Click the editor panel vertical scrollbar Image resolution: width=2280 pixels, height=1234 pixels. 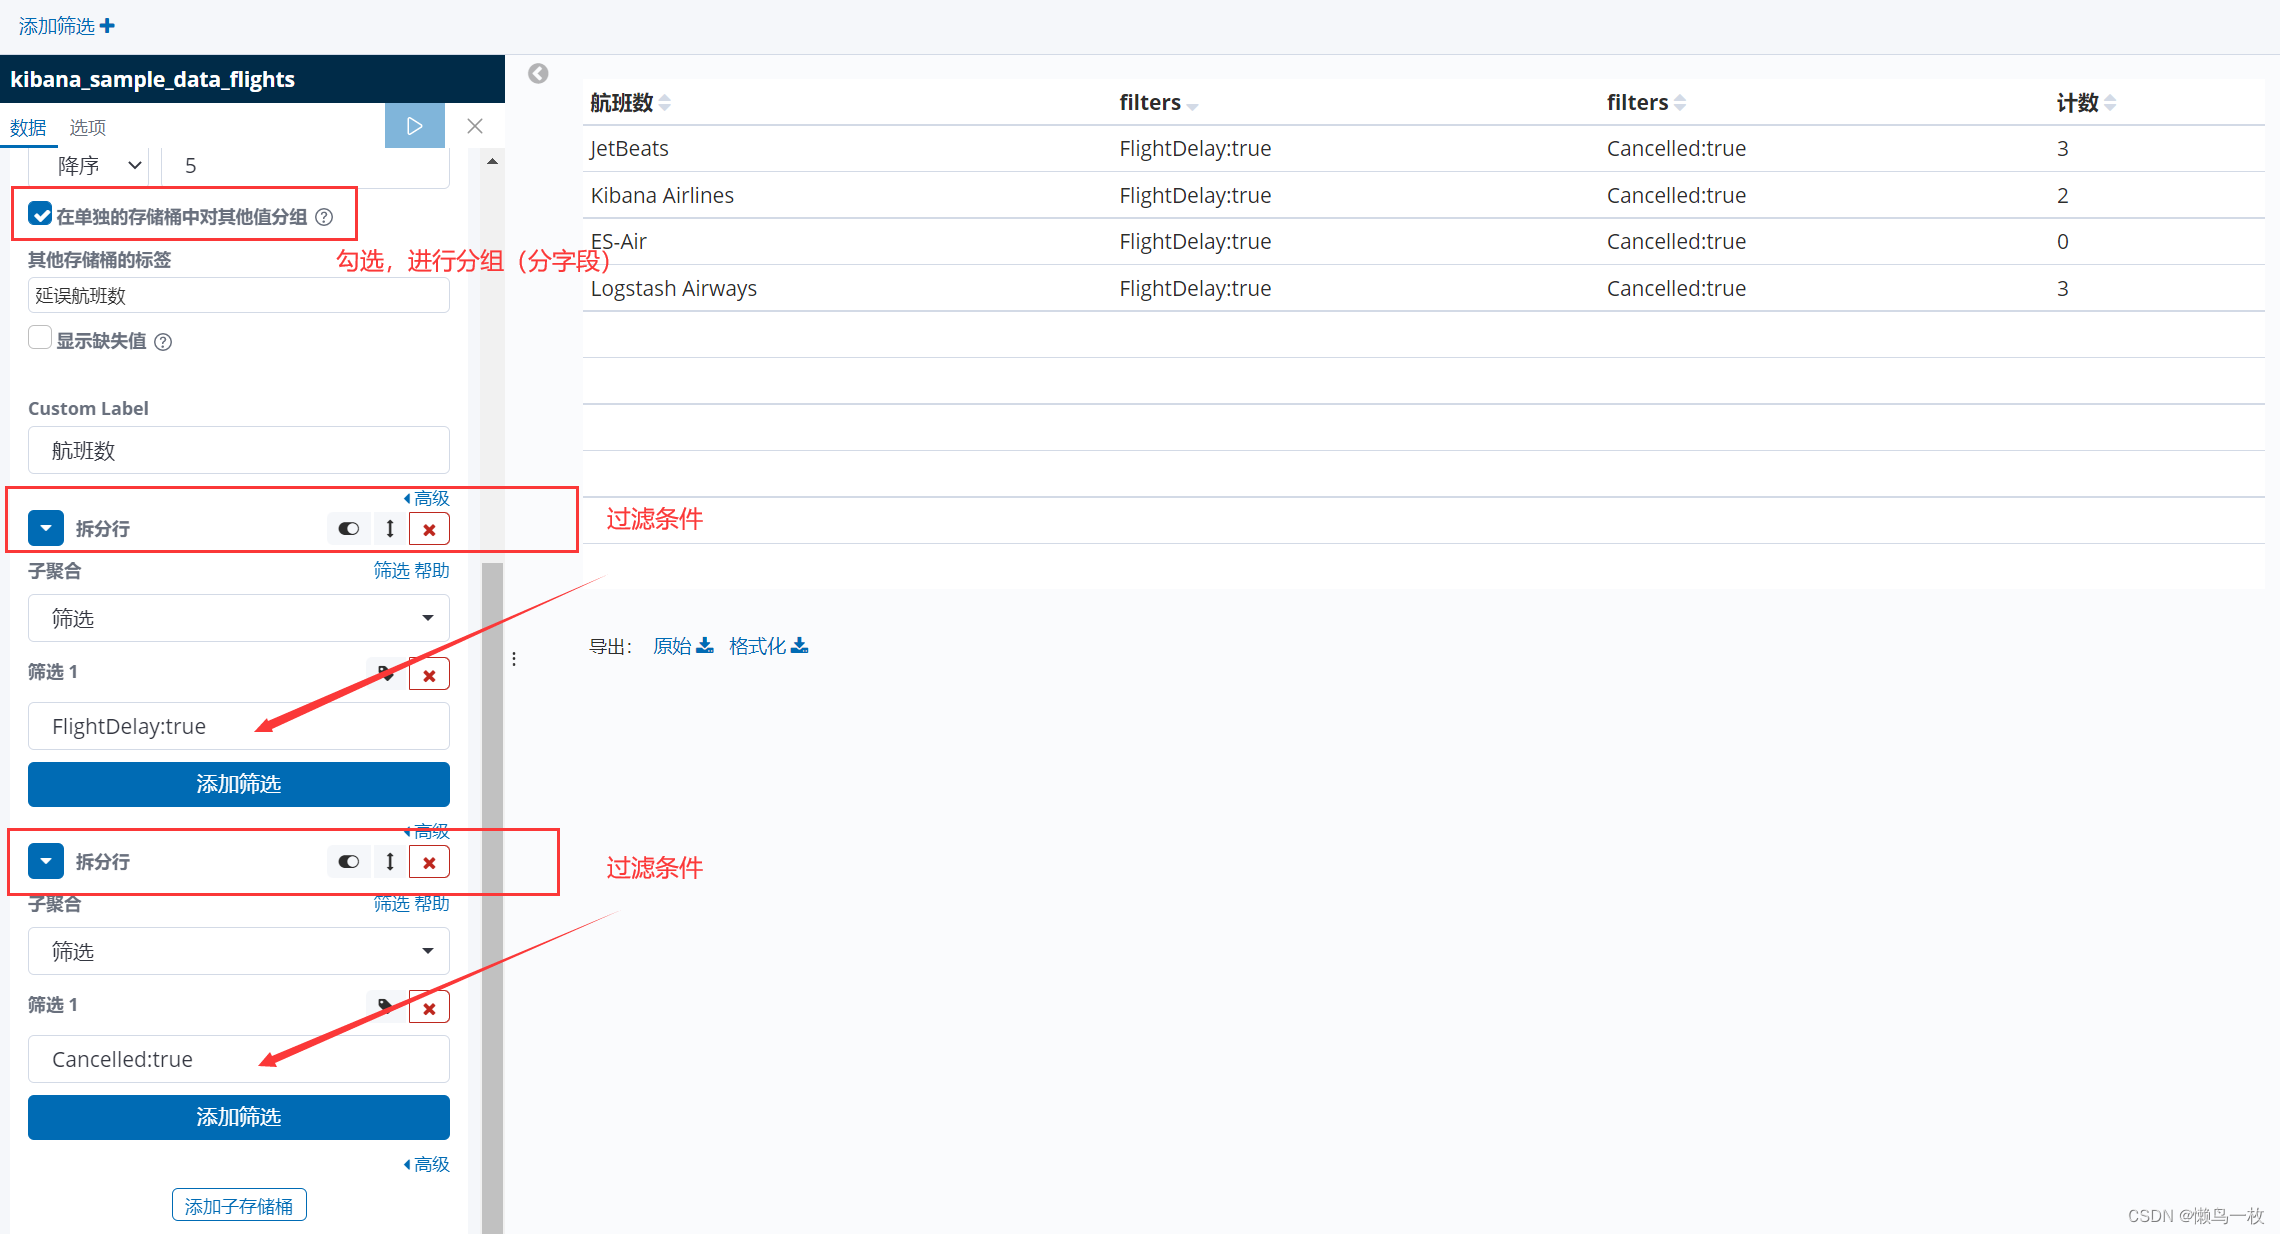point(492,800)
